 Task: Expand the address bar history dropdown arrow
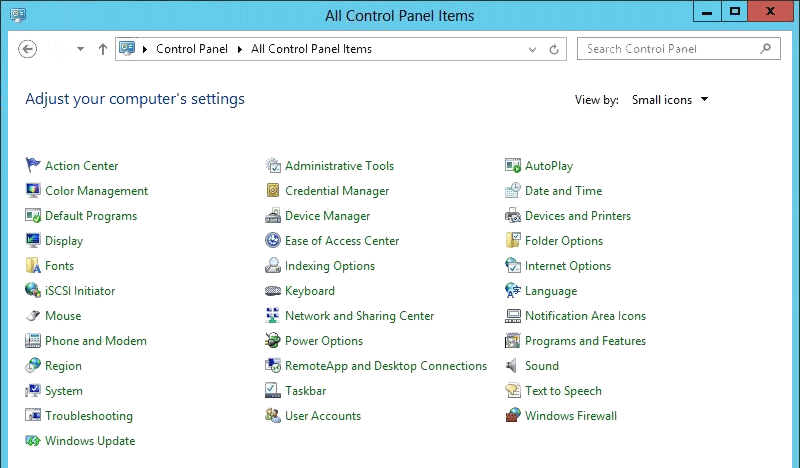(x=533, y=49)
